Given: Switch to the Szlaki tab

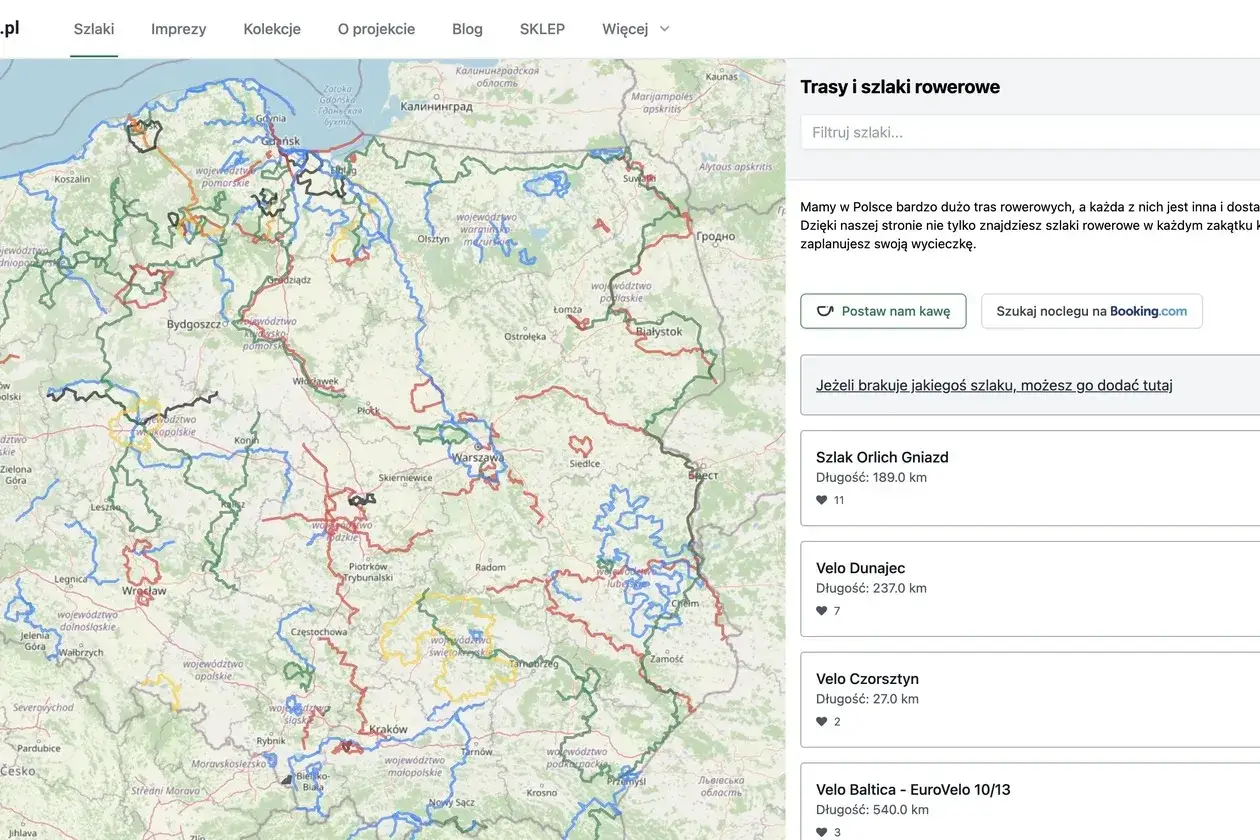Looking at the screenshot, I should [x=93, y=29].
